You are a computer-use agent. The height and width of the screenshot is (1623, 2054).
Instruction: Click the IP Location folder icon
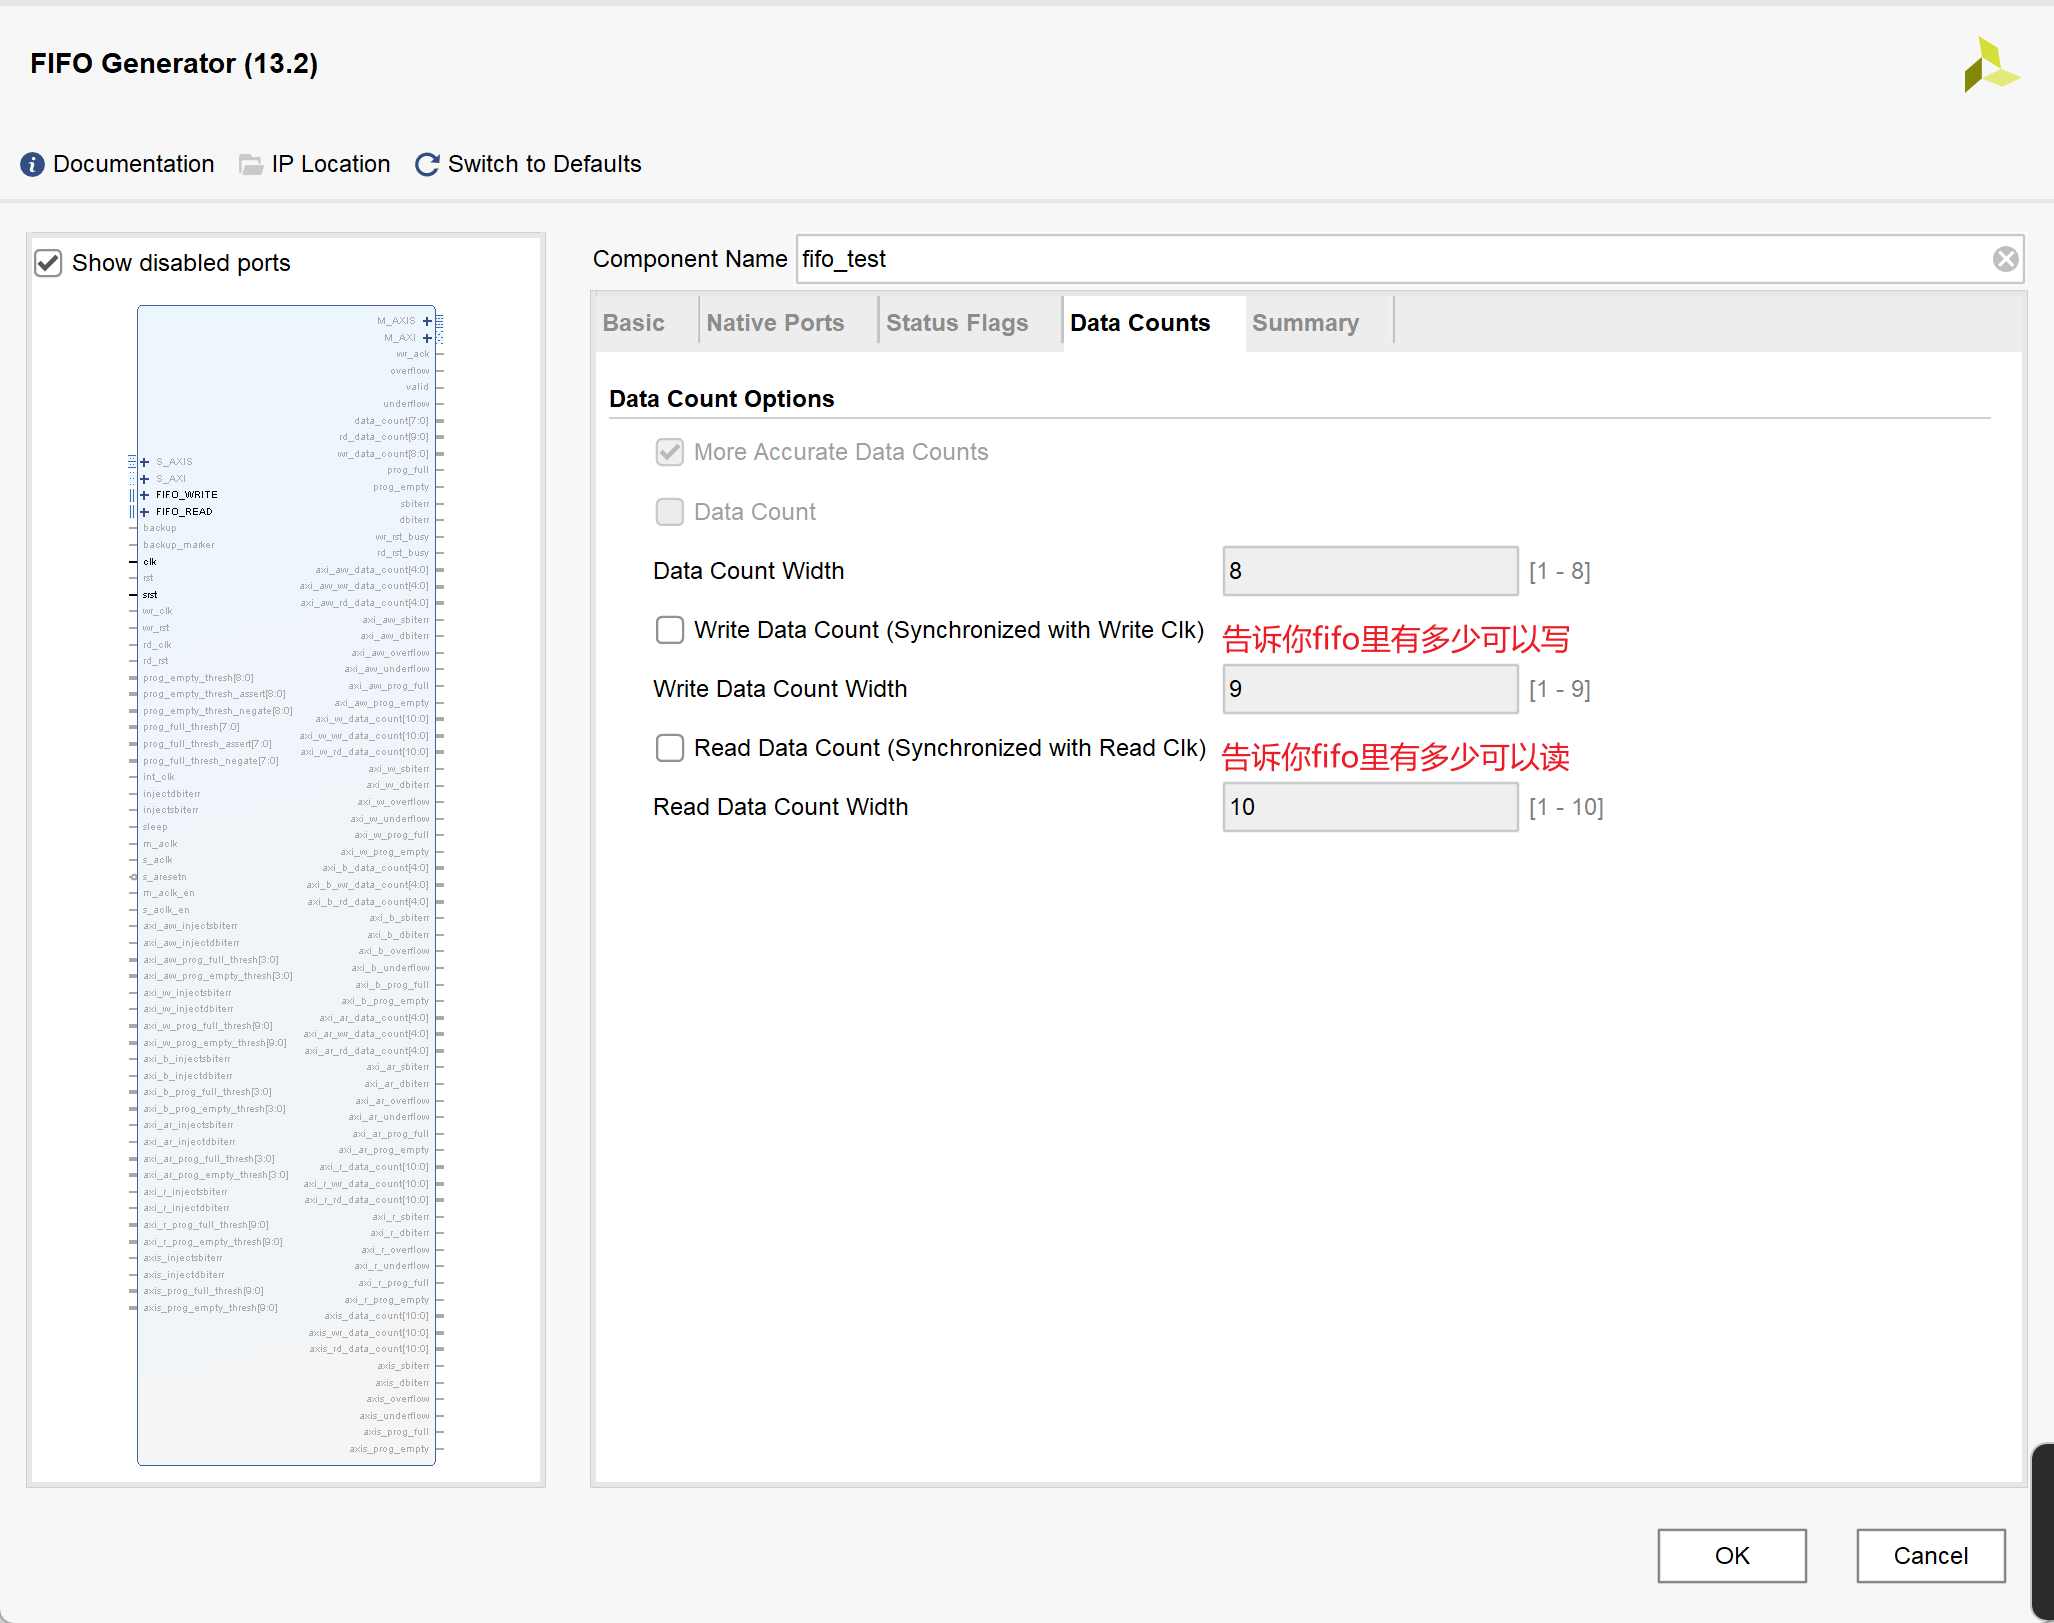[x=251, y=164]
